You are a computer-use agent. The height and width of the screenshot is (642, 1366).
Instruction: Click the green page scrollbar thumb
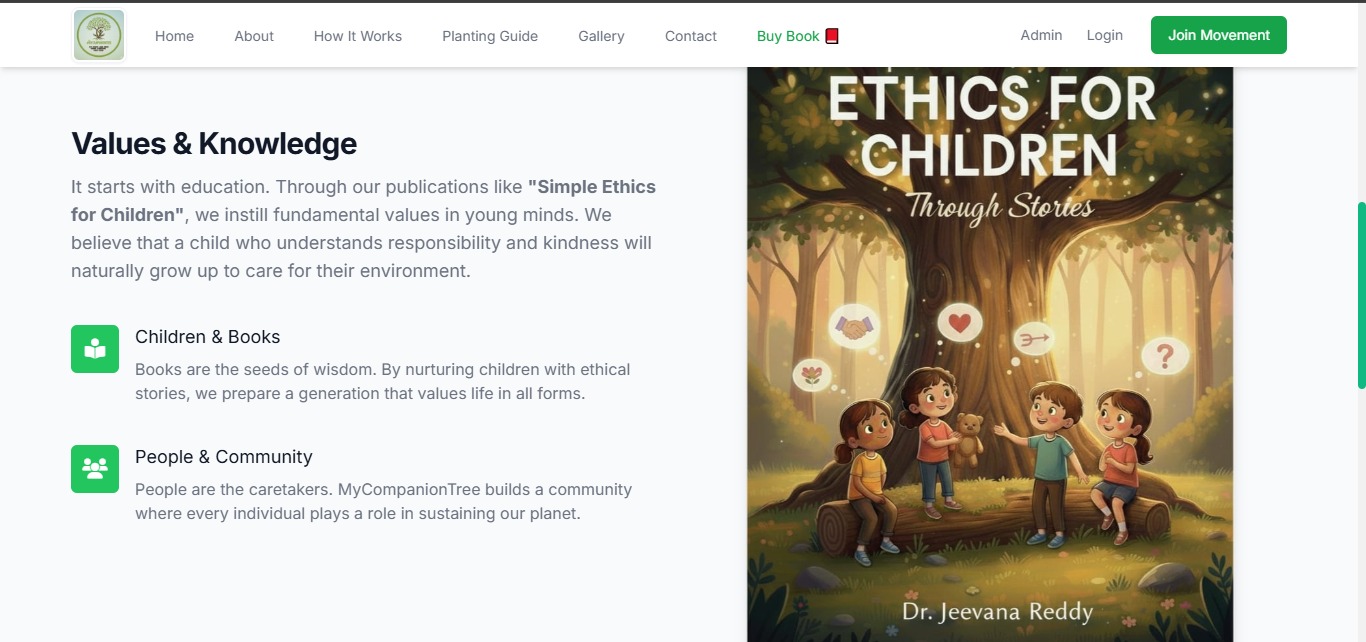click(1361, 295)
